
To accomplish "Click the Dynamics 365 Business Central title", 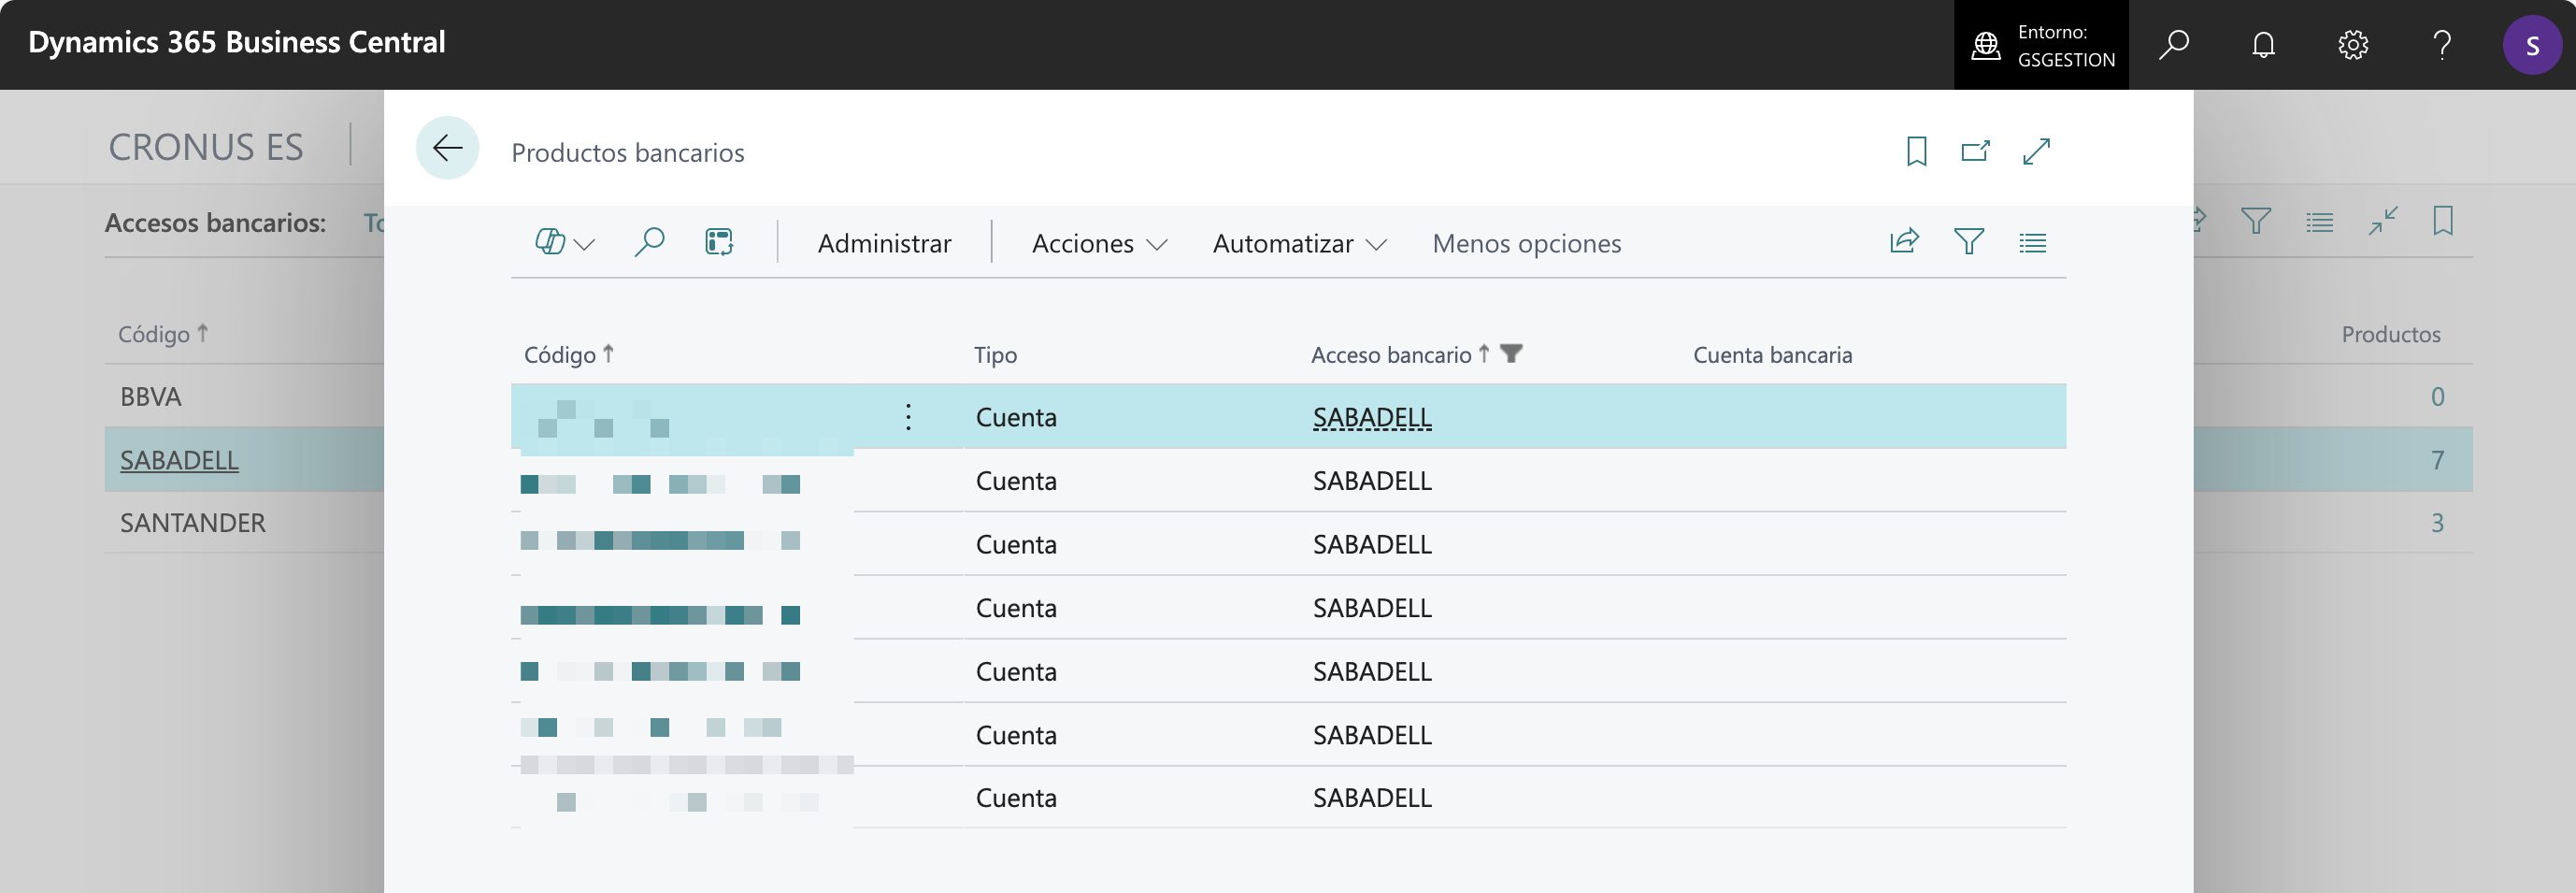I will [x=237, y=42].
